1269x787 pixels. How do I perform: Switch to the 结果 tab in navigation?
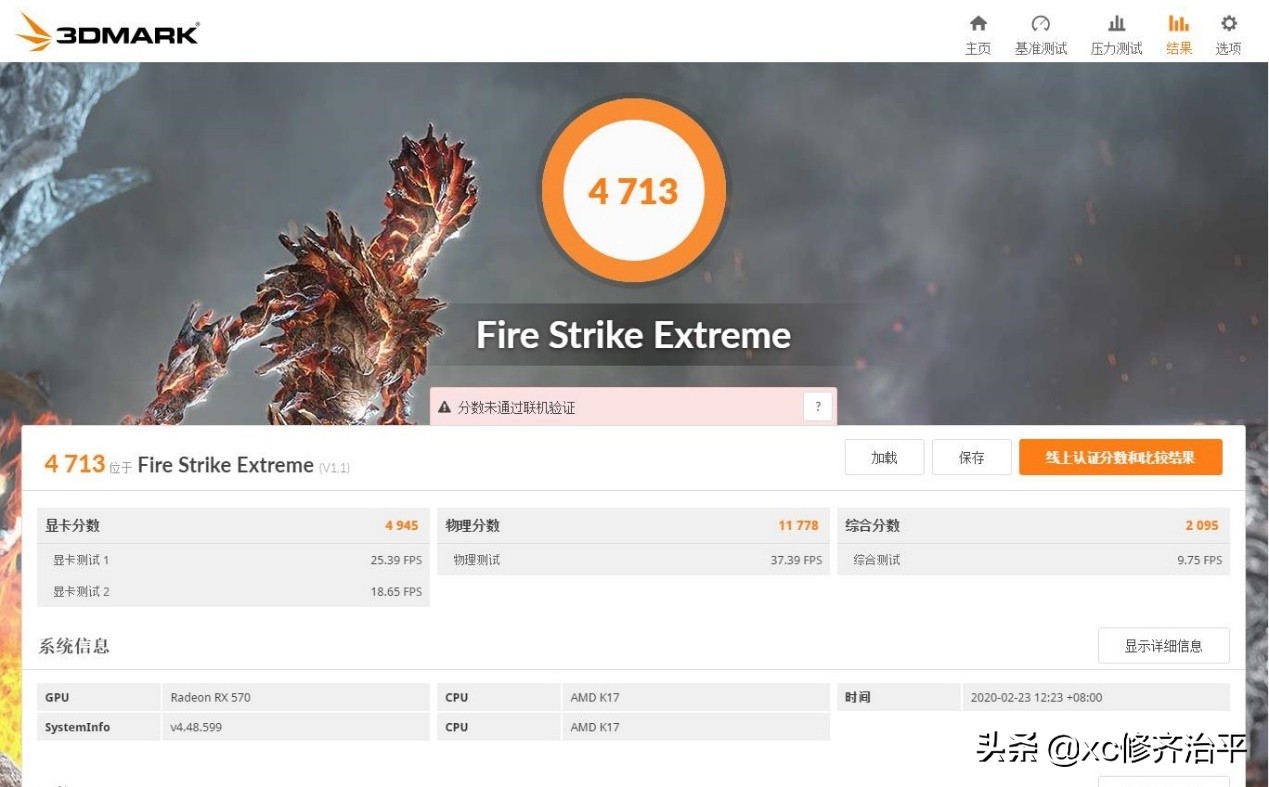[1178, 32]
